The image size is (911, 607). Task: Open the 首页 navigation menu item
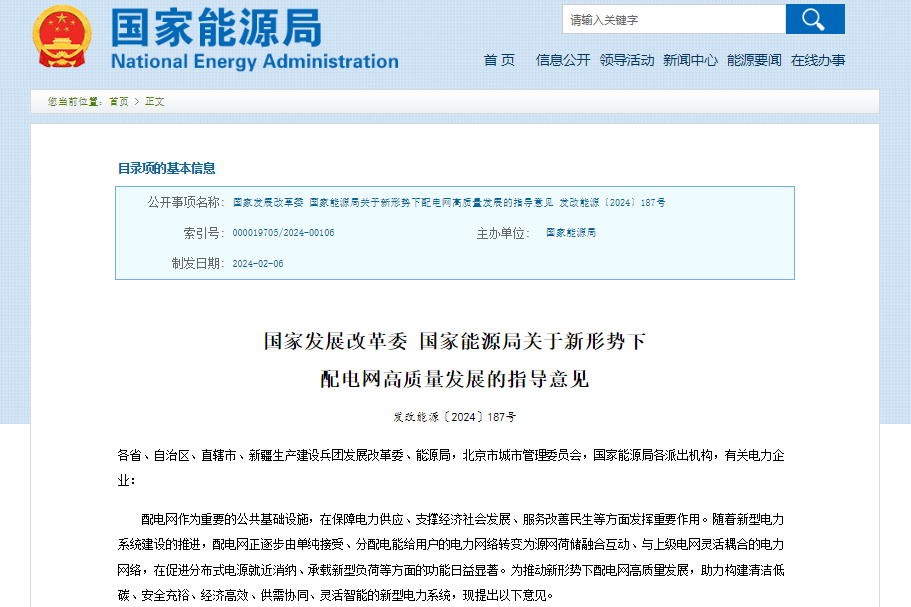[498, 60]
